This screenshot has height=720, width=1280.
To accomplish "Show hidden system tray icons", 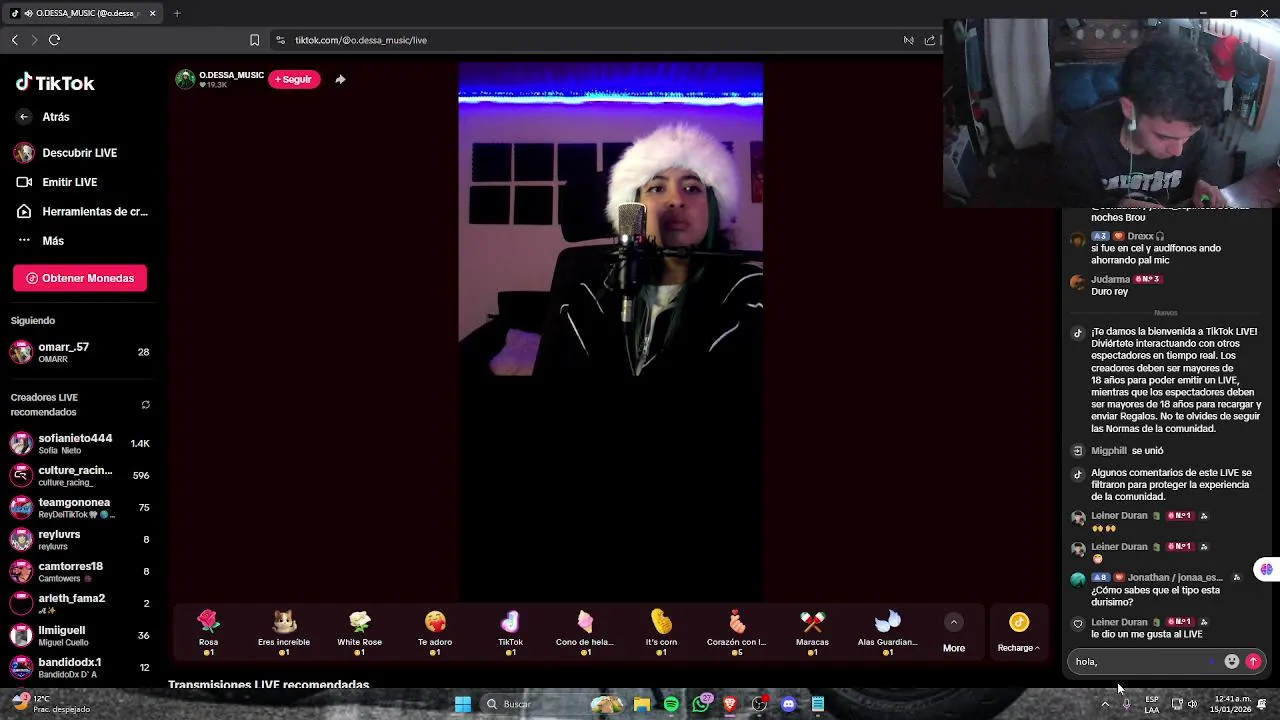I will (x=1105, y=704).
